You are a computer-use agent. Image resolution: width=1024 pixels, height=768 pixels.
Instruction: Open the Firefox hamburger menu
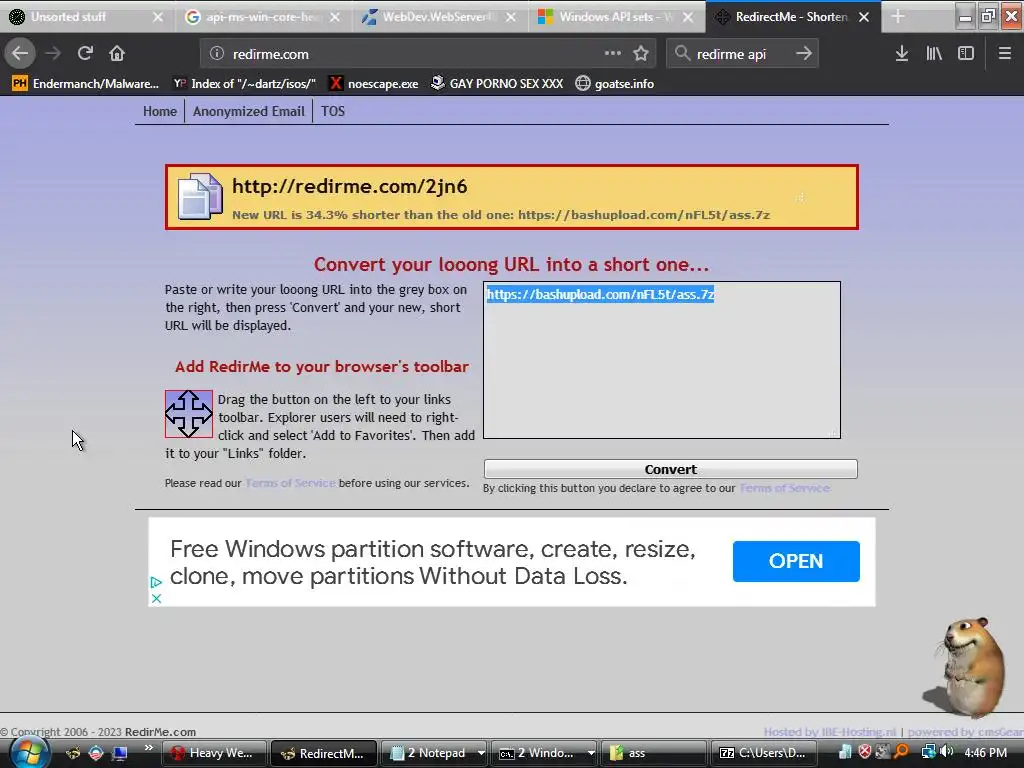pyautogui.click(x=1004, y=53)
